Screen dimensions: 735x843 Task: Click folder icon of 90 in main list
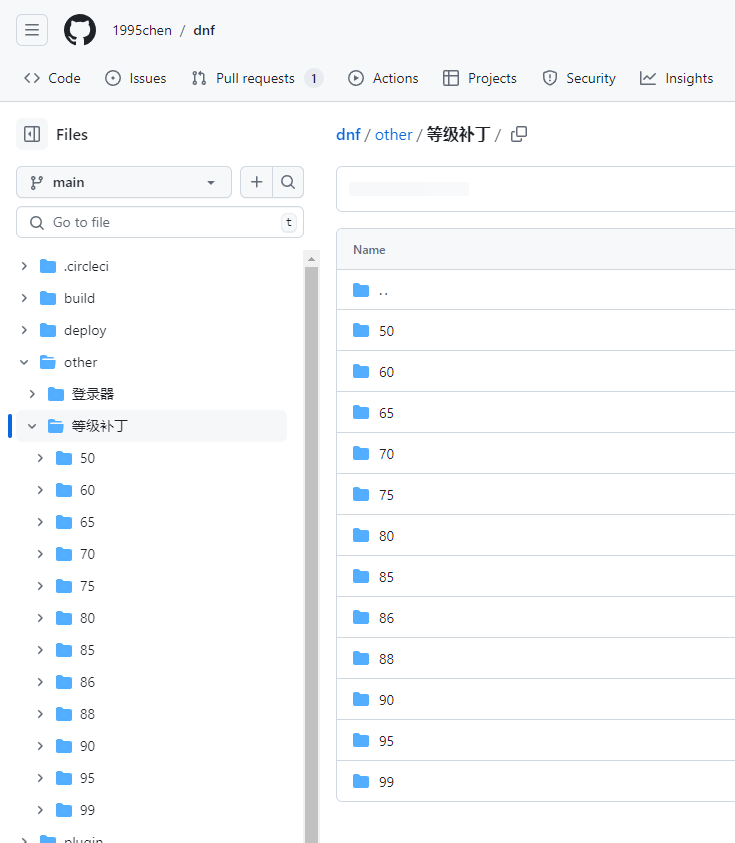pos(361,699)
